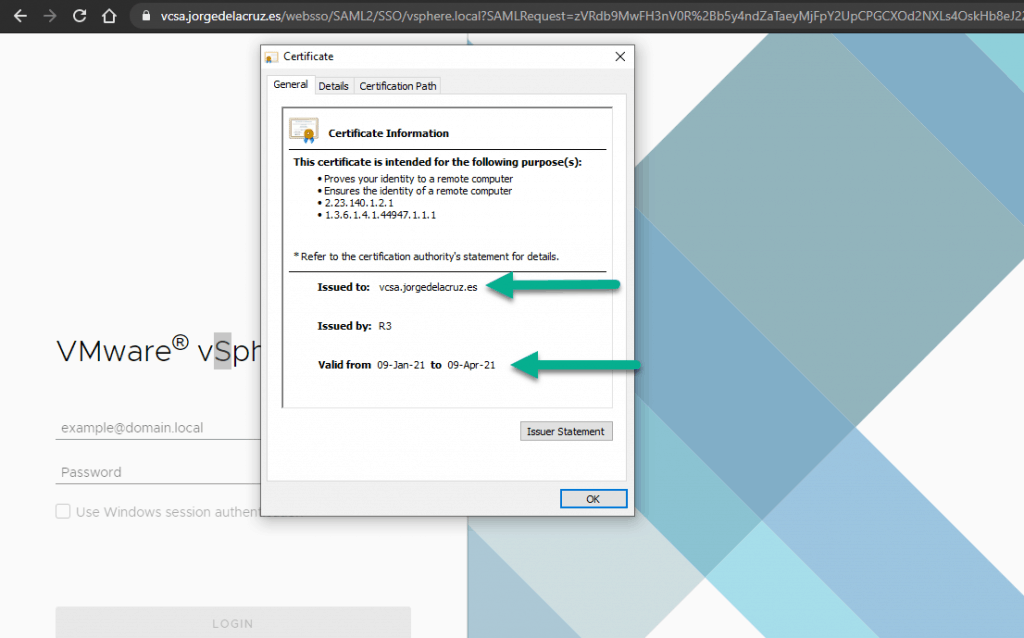
Task: Click OK in the Certificate dialog
Action: coord(593,499)
